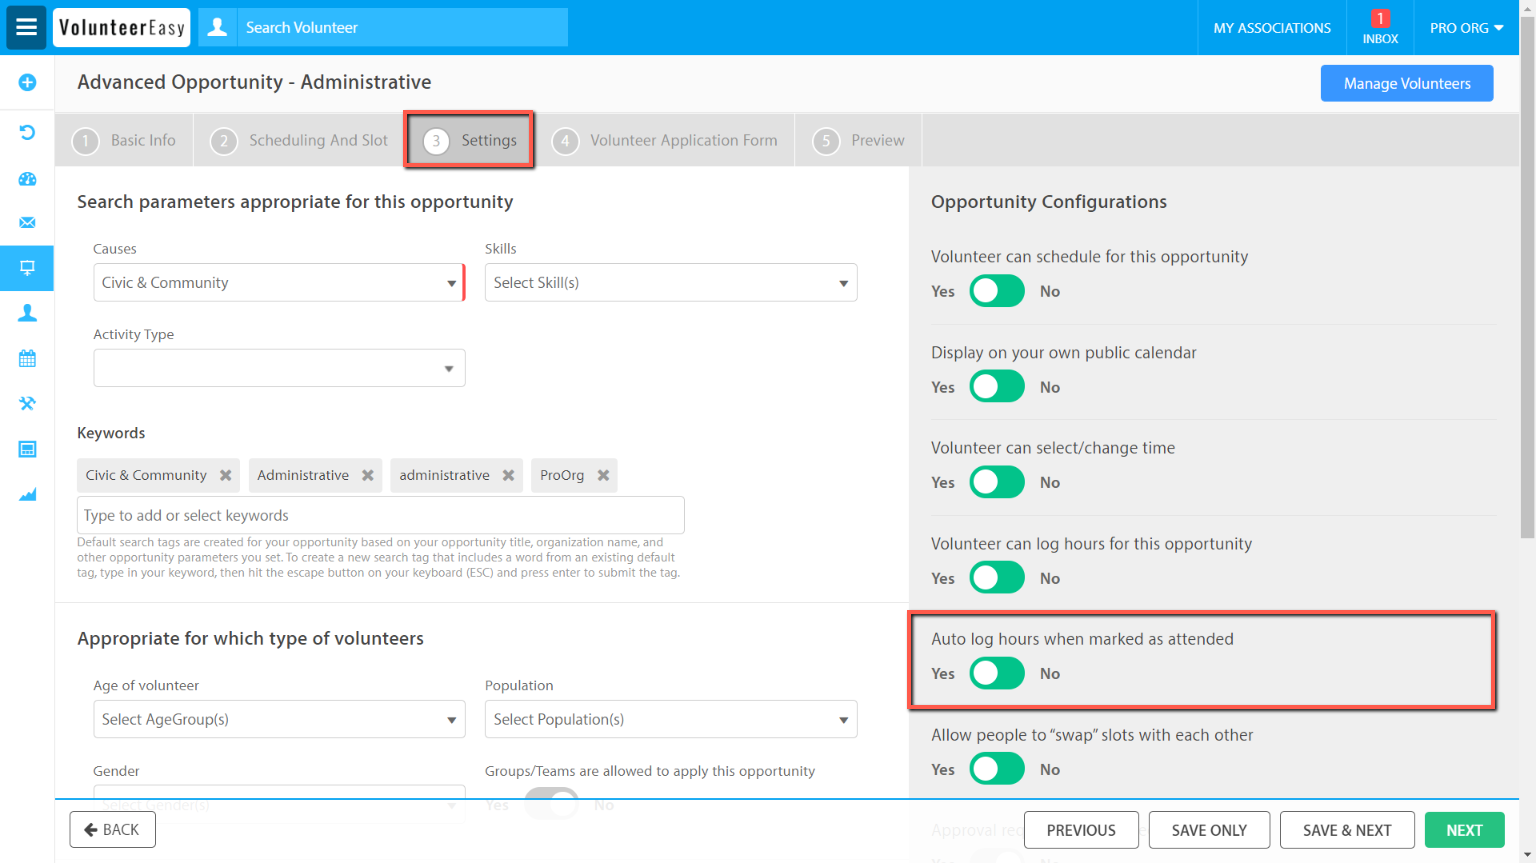Open the reports chart icon in sidebar

click(x=27, y=494)
